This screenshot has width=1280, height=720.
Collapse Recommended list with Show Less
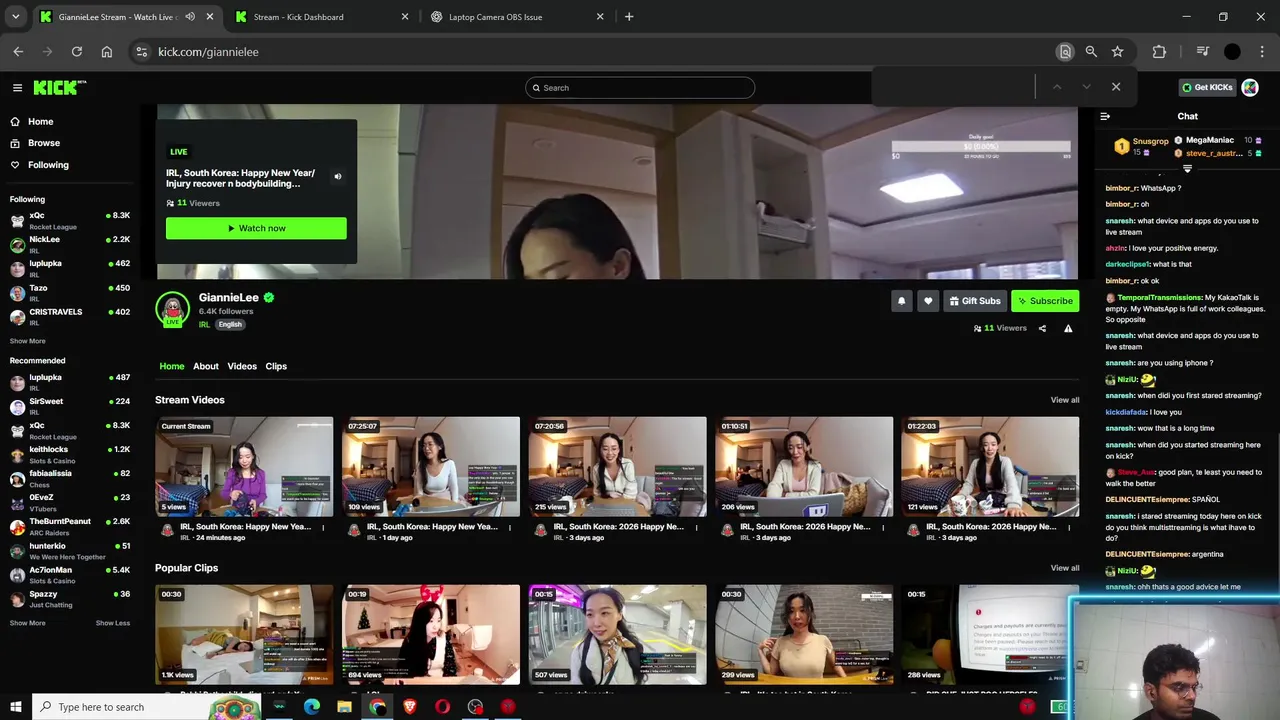click(x=113, y=623)
